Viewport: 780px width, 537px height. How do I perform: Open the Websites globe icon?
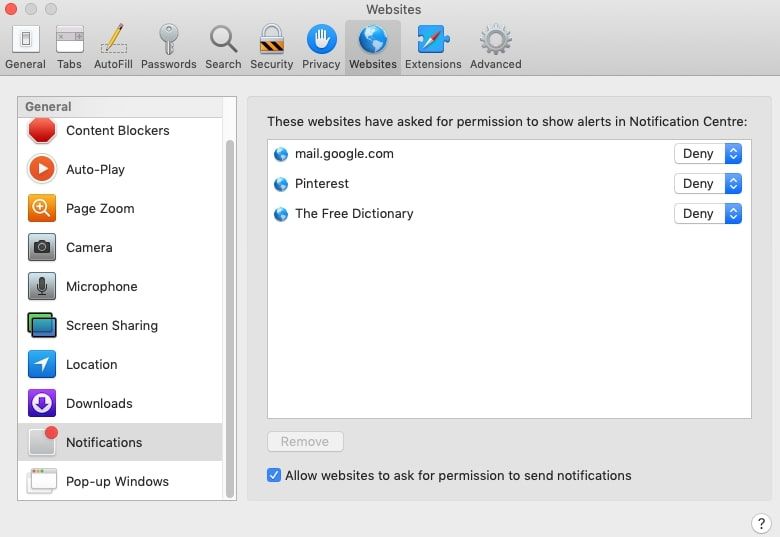pos(373,39)
